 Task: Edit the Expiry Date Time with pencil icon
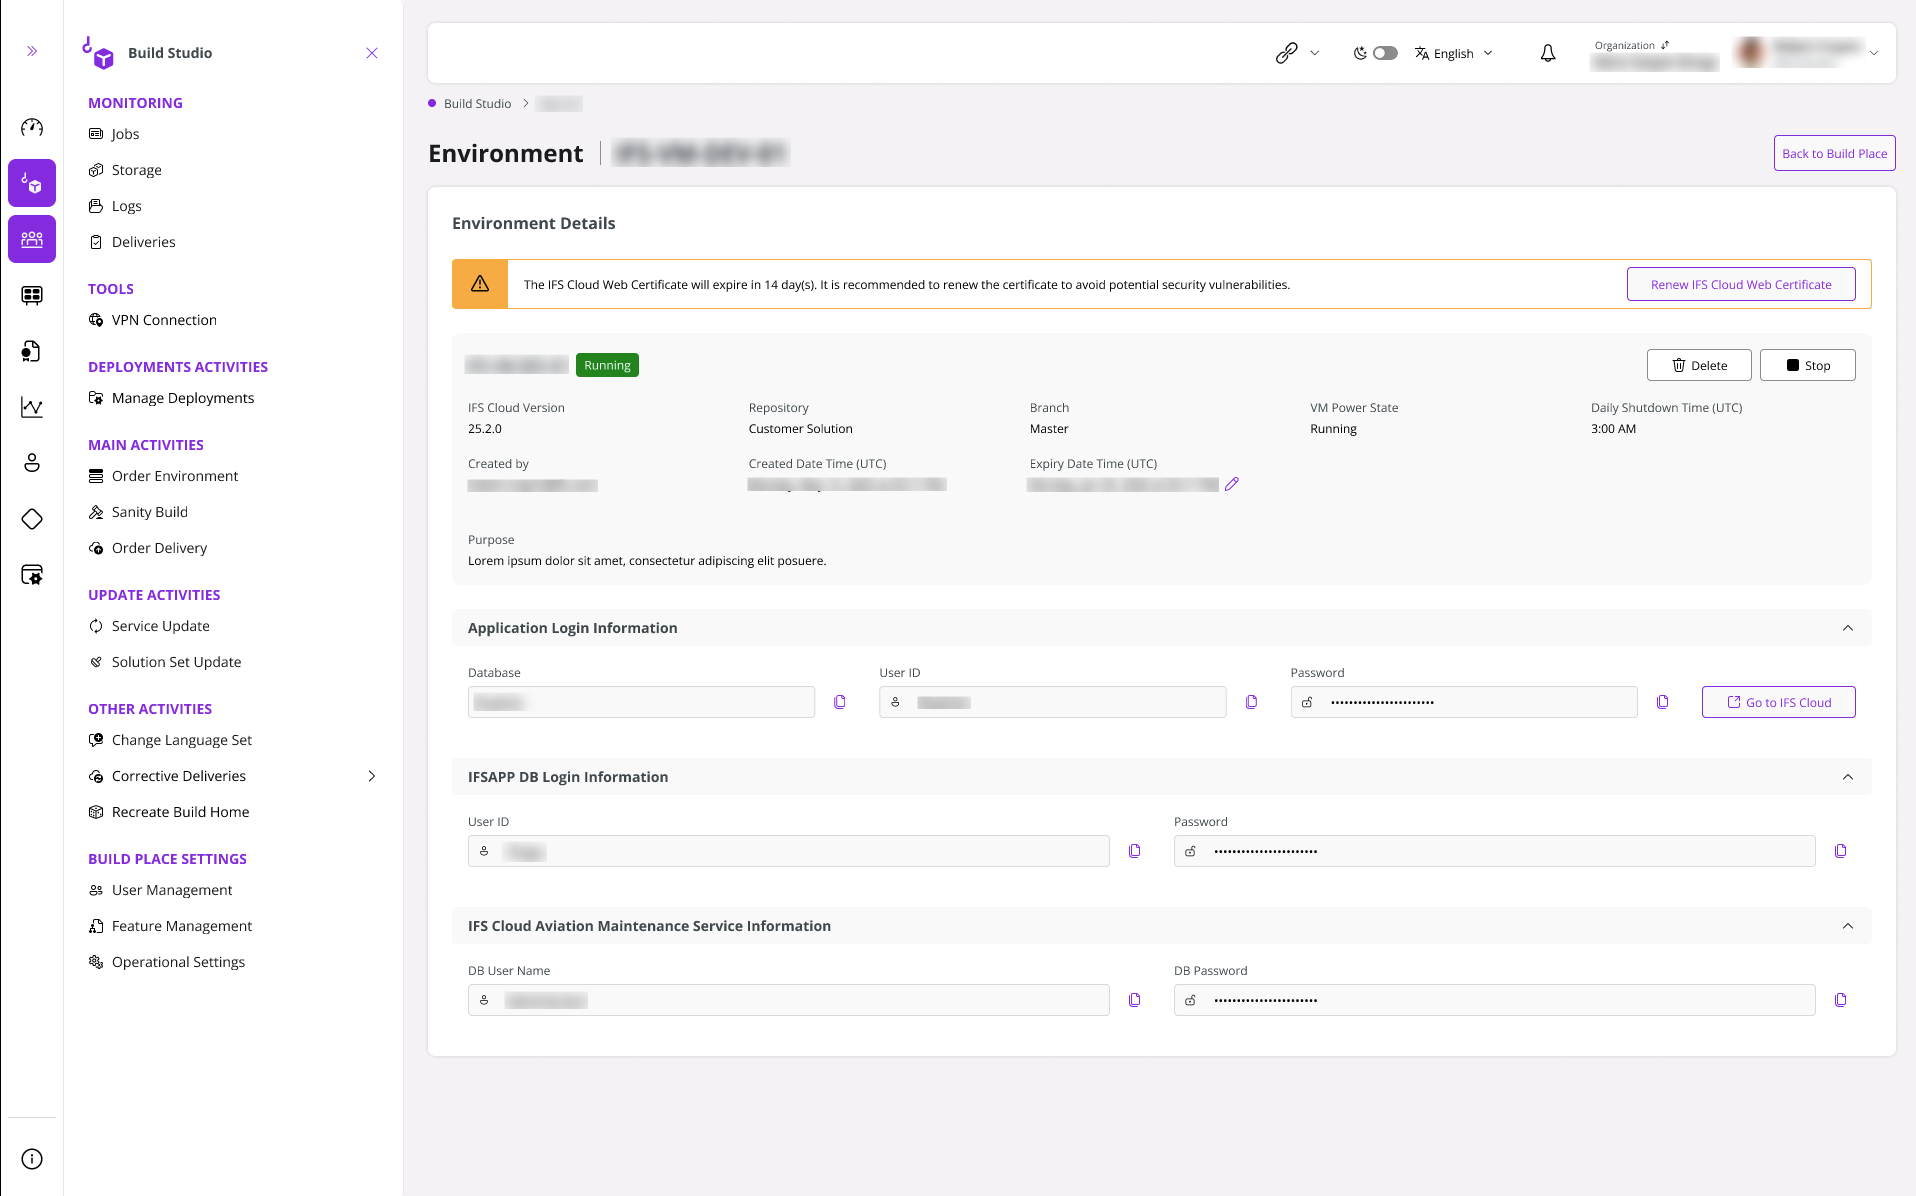(x=1232, y=484)
